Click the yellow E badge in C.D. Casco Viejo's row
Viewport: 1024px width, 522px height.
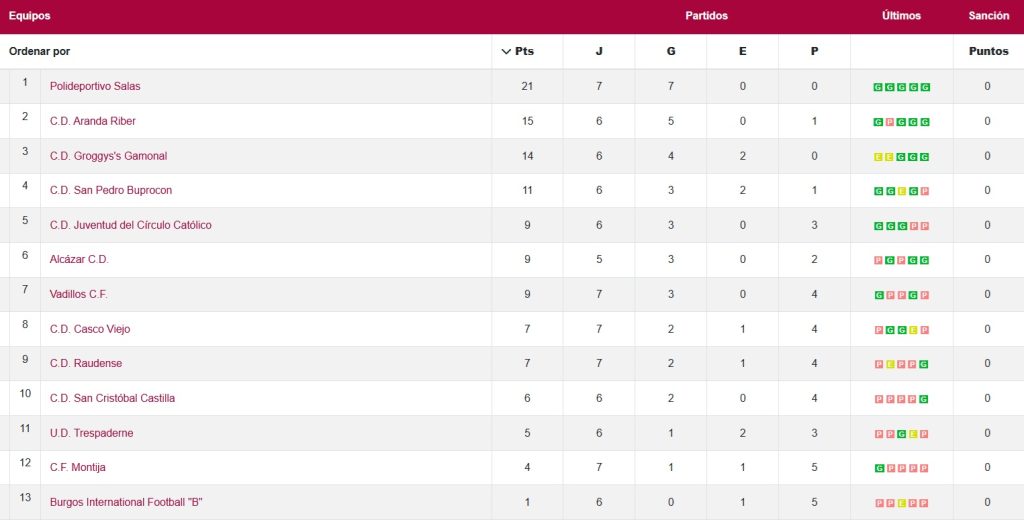point(913,330)
